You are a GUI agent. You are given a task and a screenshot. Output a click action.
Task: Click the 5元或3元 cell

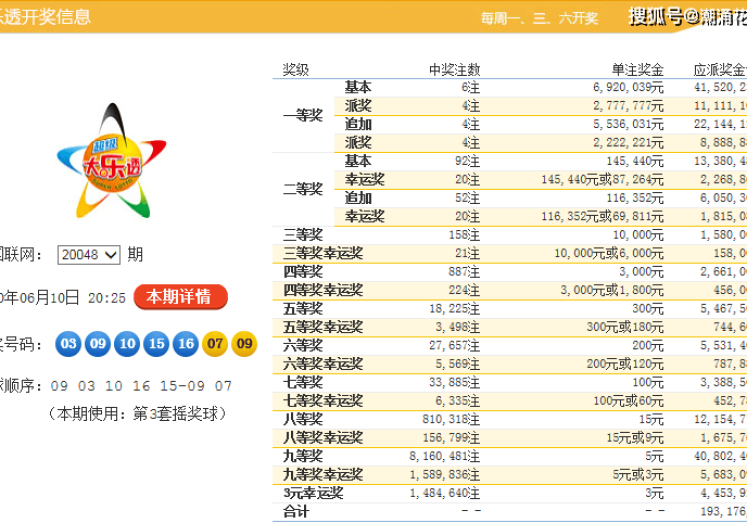pyautogui.click(x=638, y=475)
